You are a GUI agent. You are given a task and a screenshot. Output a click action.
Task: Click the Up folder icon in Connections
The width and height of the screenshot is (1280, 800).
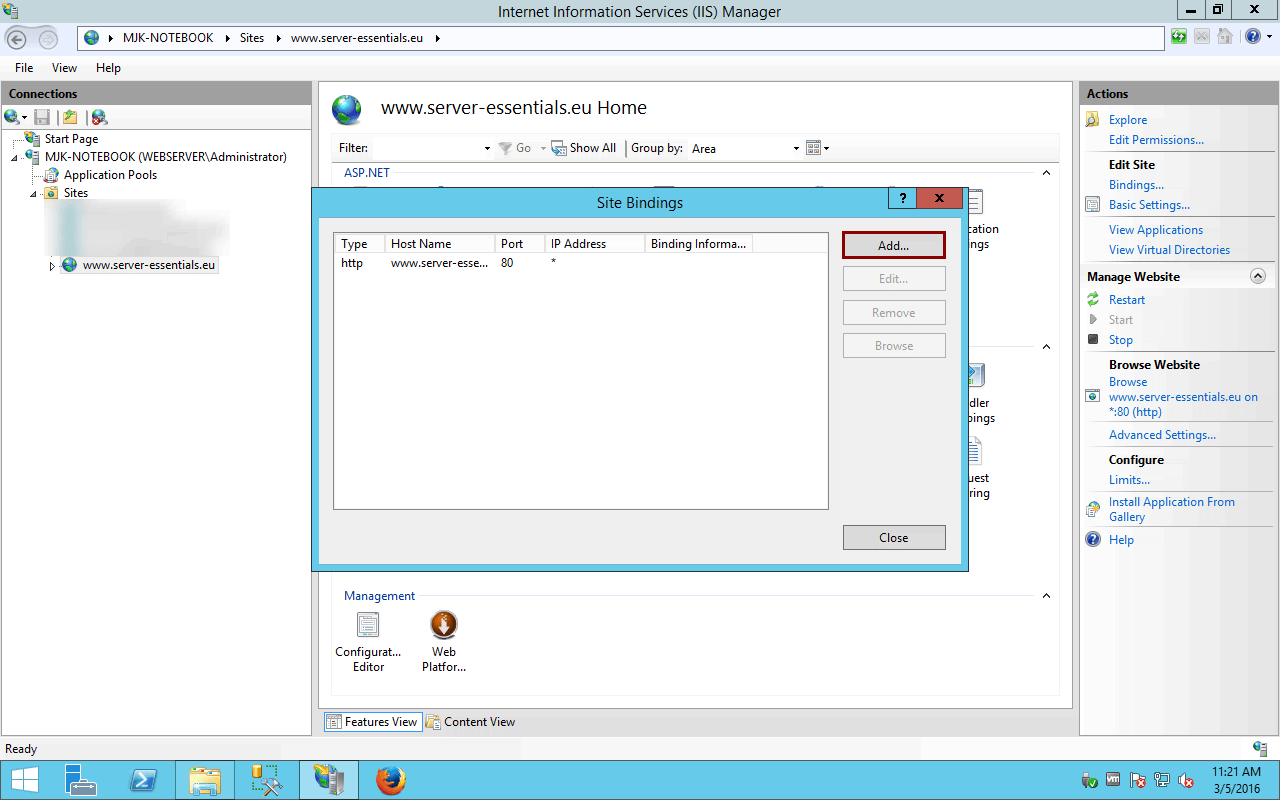point(70,117)
